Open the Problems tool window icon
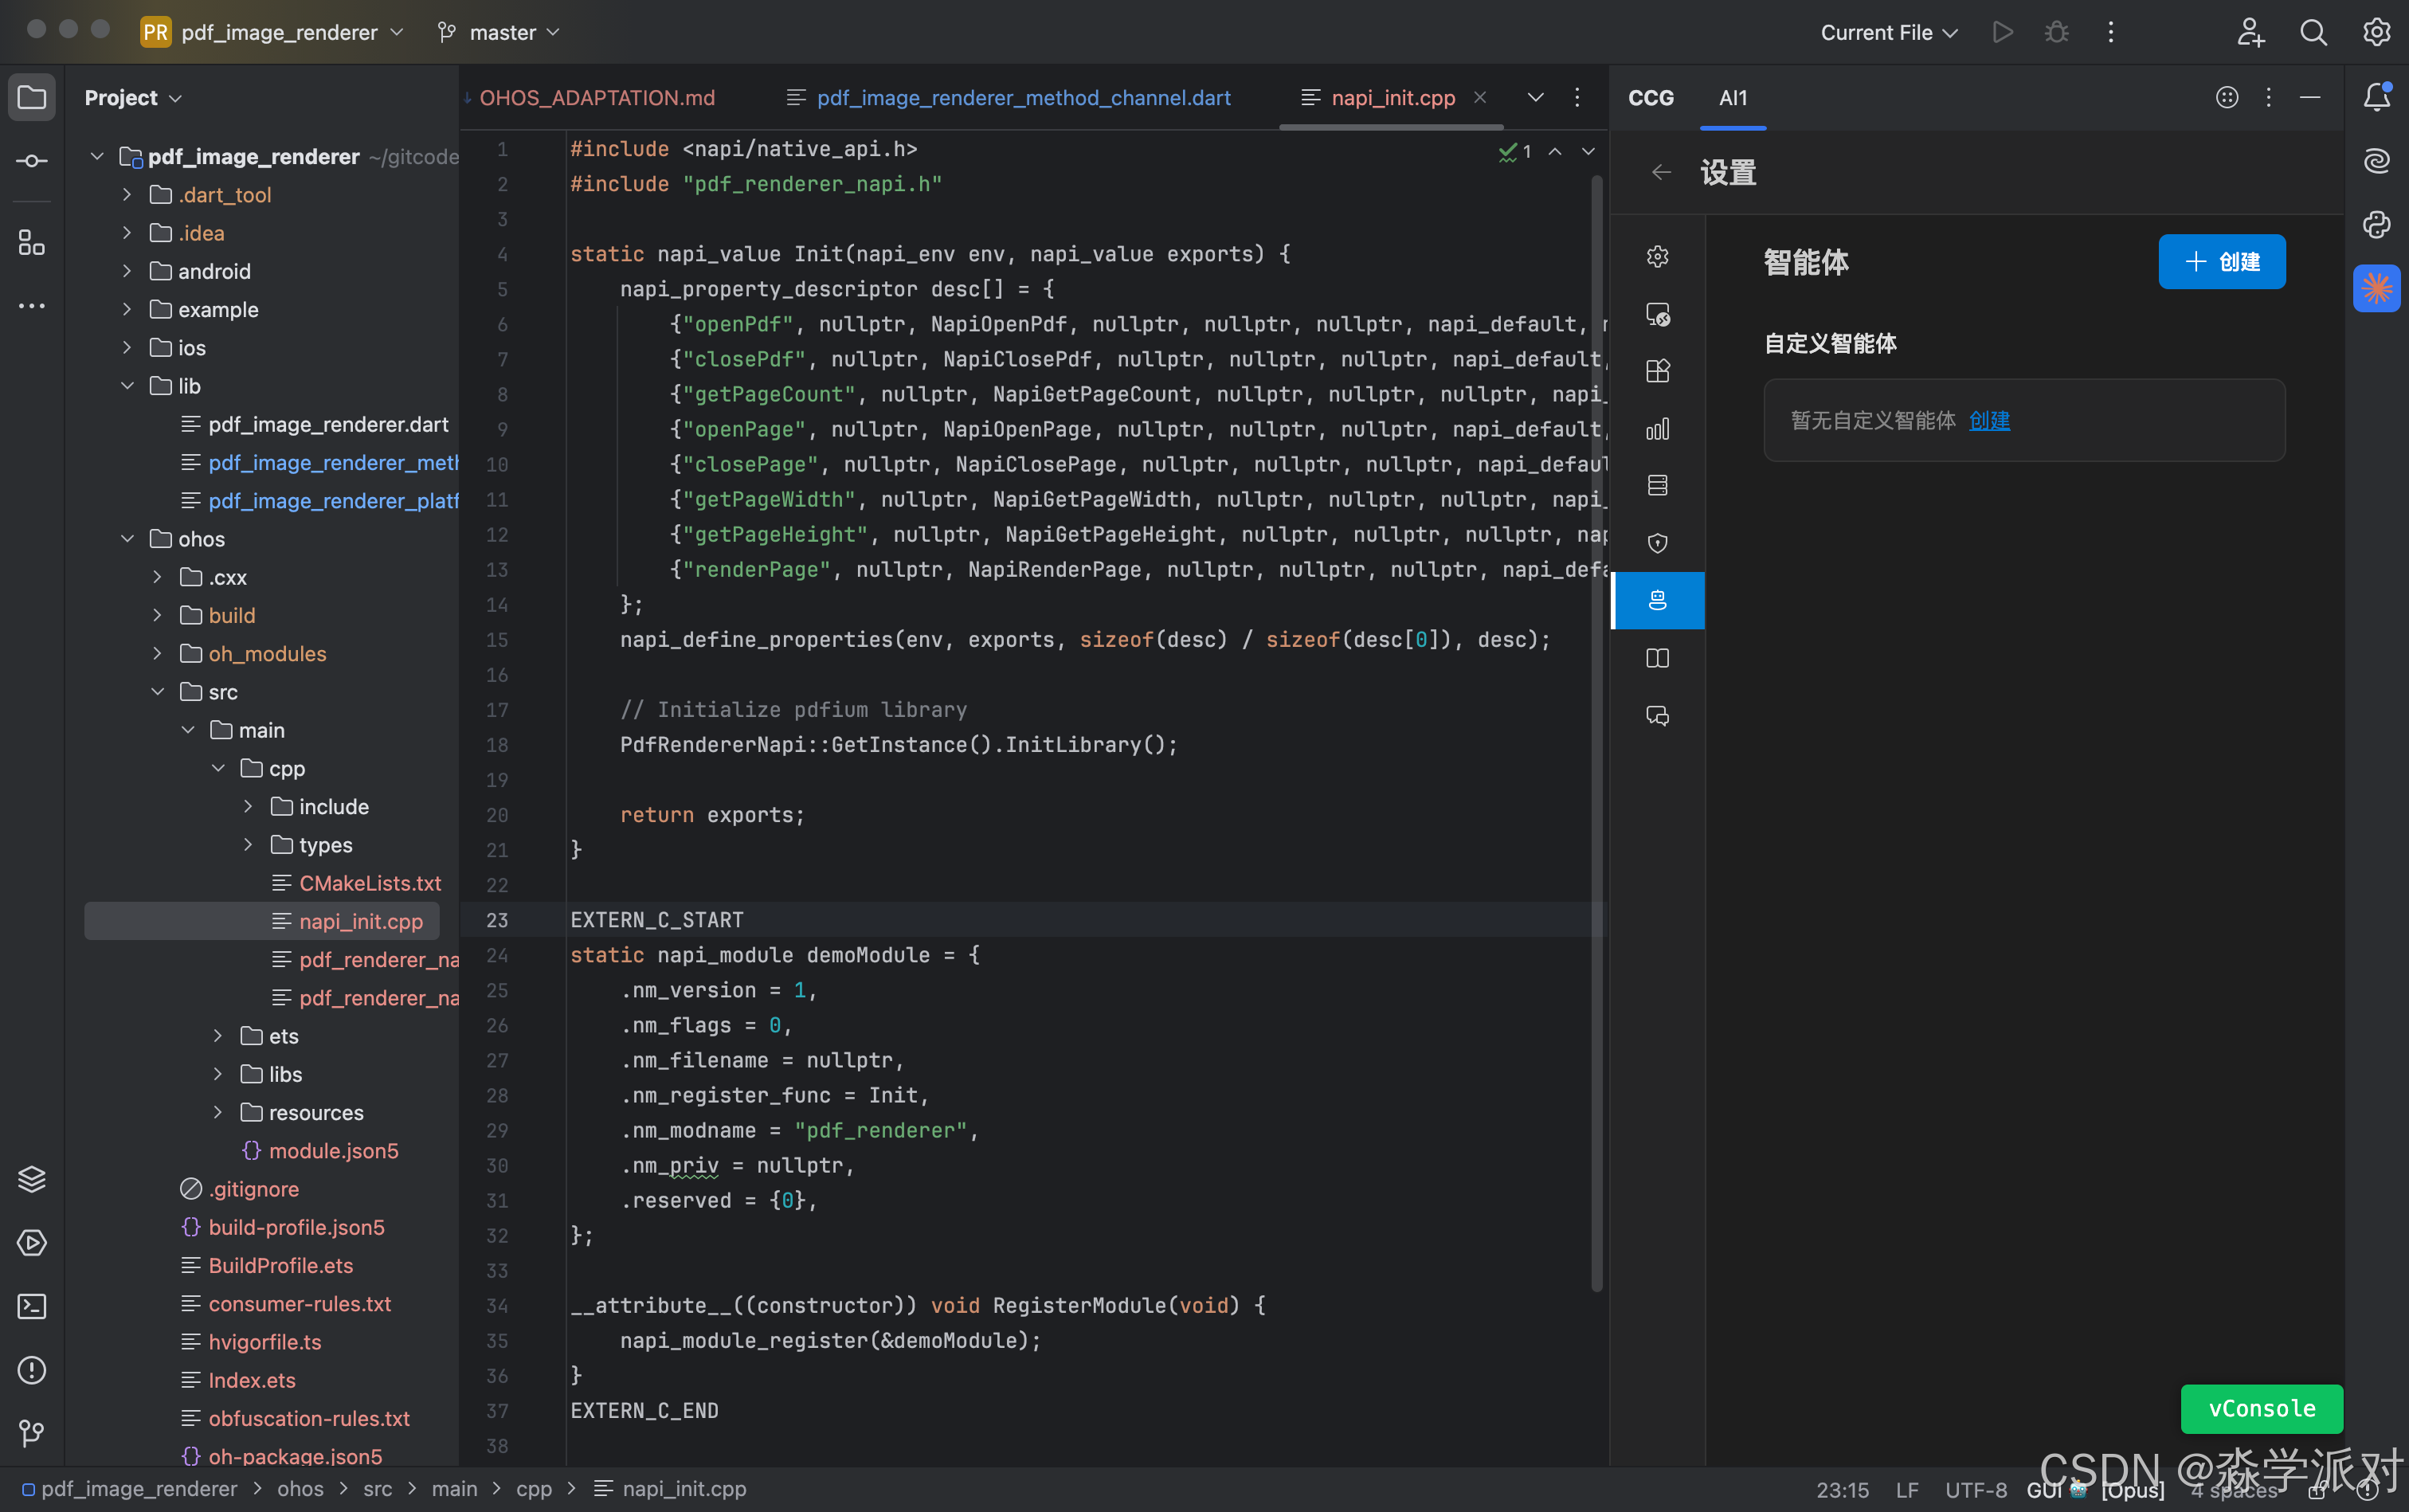Viewport: 2409px width, 1512px height. point(31,1370)
